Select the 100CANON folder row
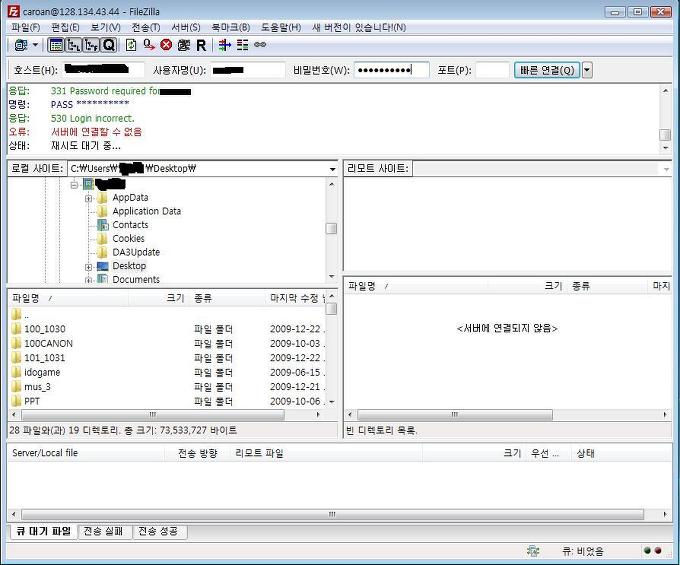The width and height of the screenshot is (680, 565). coord(167,343)
